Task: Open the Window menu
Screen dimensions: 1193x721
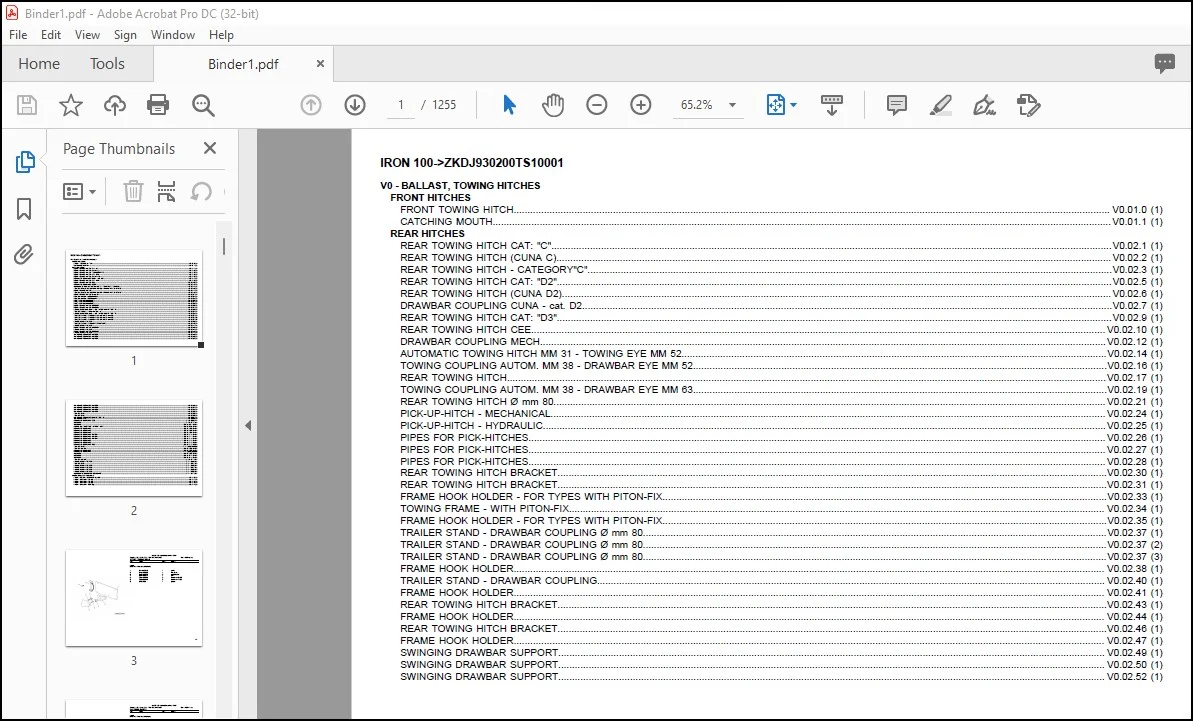Action: click(x=173, y=35)
